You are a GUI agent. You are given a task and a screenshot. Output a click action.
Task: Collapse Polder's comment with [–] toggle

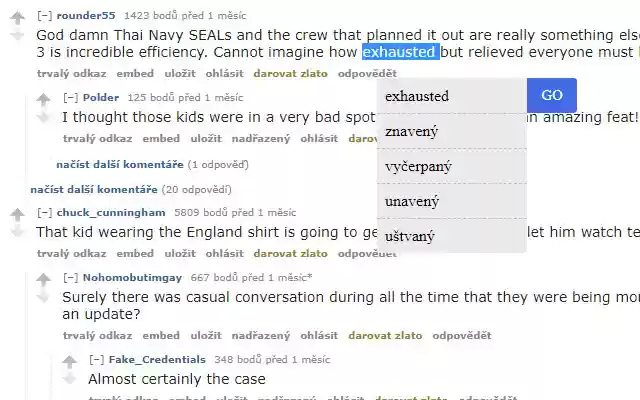70,98
